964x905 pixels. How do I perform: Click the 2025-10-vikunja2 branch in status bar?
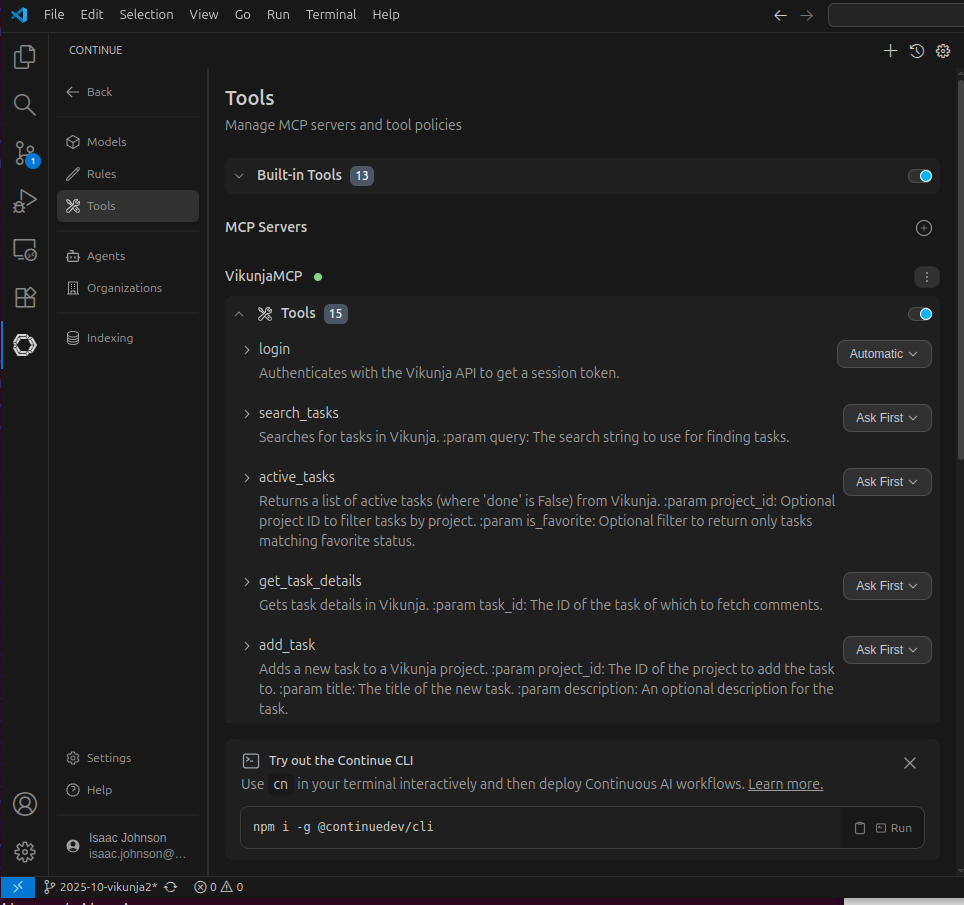pyautogui.click(x=100, y=887)
